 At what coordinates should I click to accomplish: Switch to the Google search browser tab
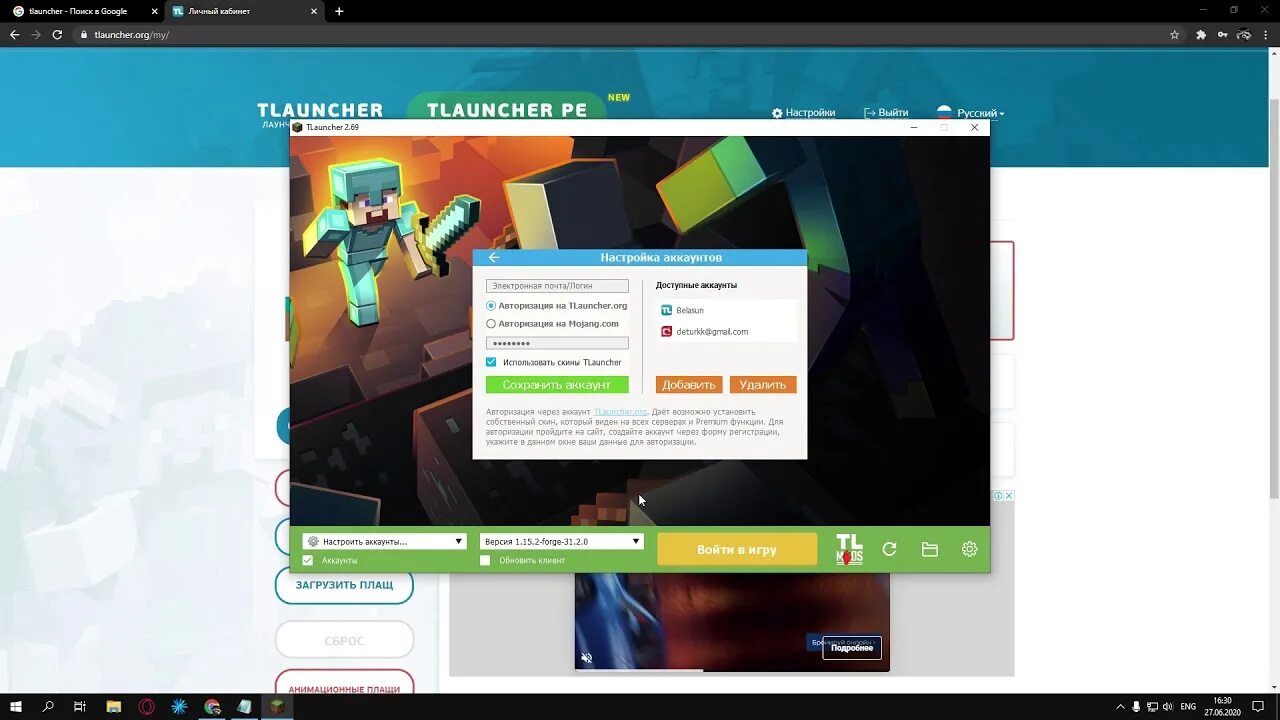click(84, 11)
